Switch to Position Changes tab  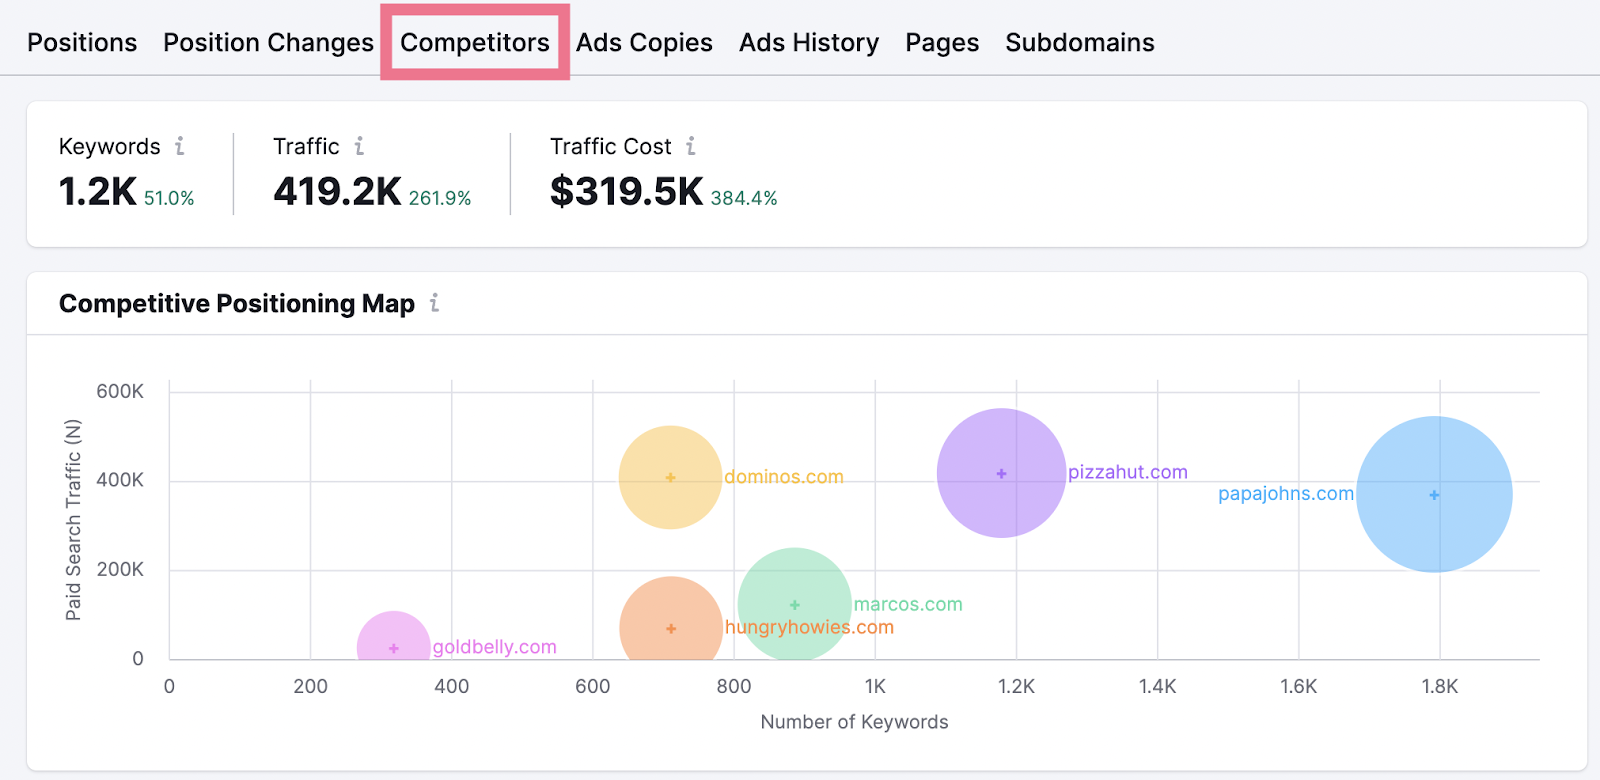pyautogui.click(x=268, y=43)
